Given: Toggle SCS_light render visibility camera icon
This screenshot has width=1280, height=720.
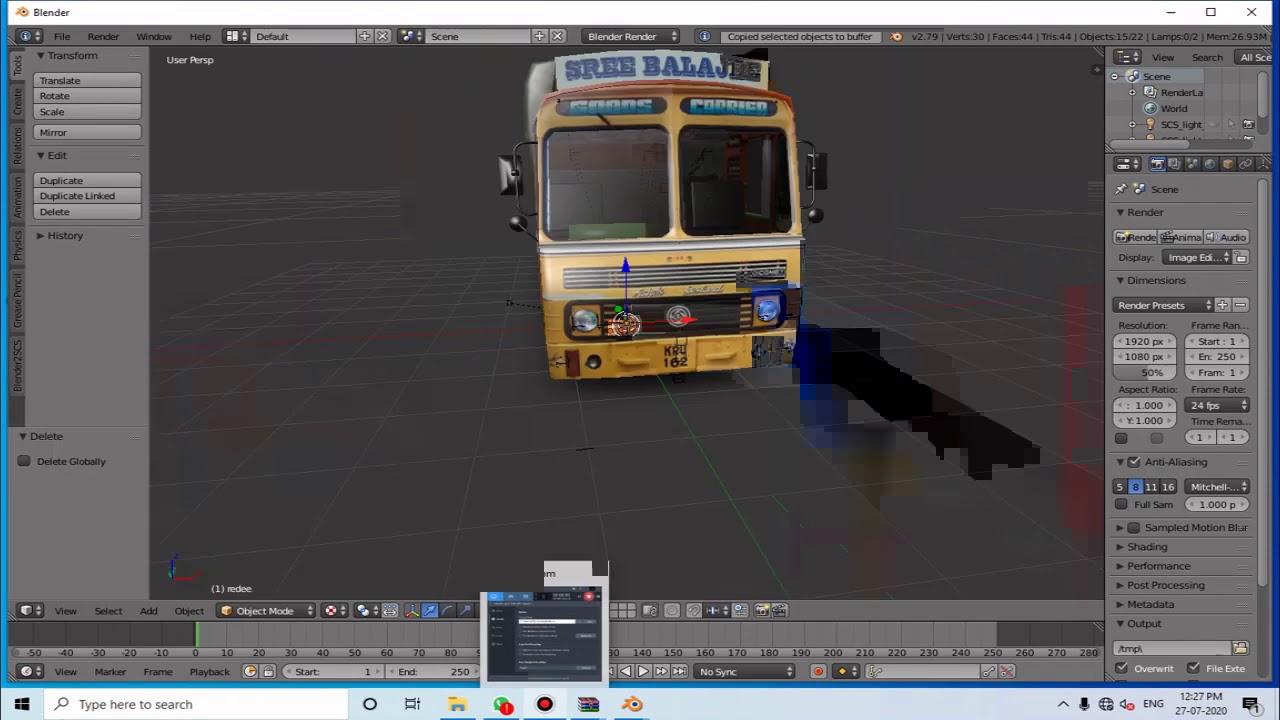Looking at the screenshot, I should point(1248,125).
